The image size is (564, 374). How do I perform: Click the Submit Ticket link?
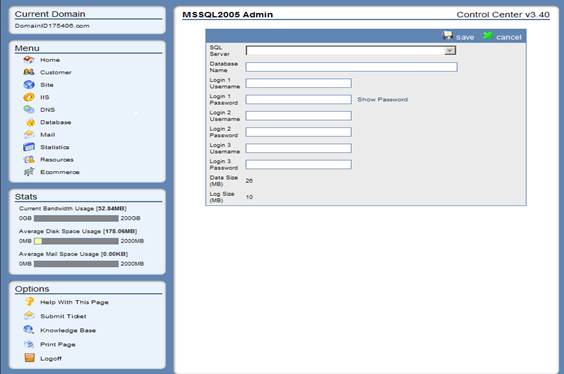point(63,316)
